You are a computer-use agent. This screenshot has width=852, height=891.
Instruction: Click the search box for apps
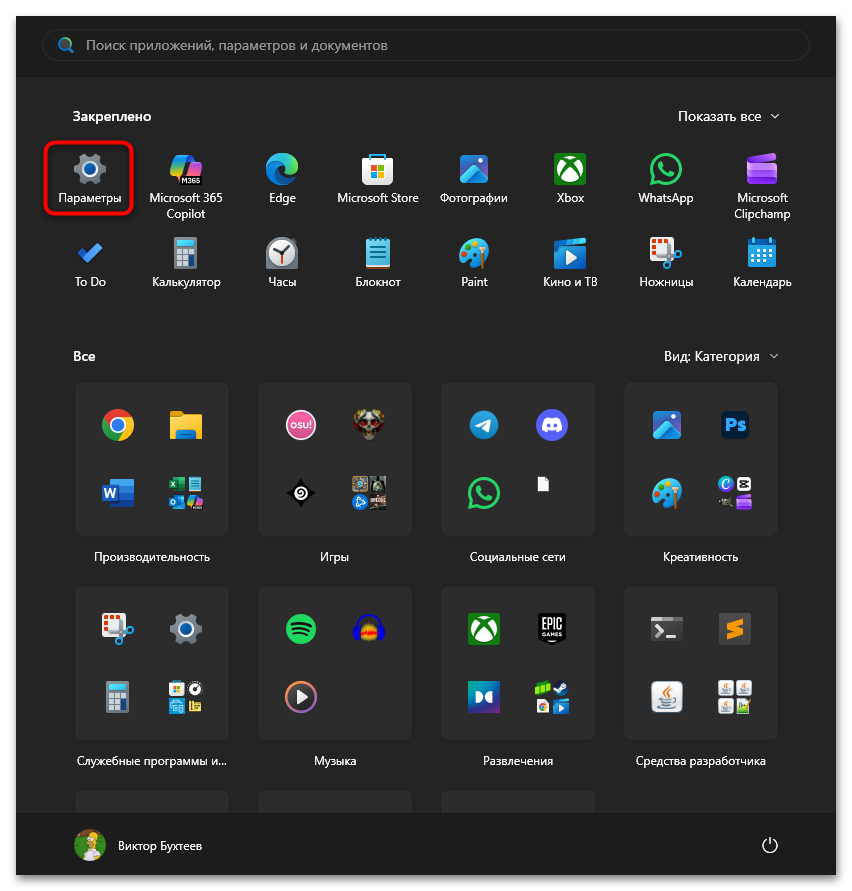[426, 45]
